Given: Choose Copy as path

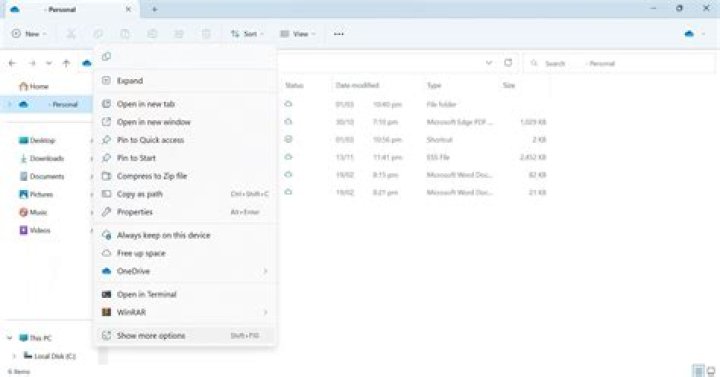Looking at the screenshot, I should coord(185,194).
